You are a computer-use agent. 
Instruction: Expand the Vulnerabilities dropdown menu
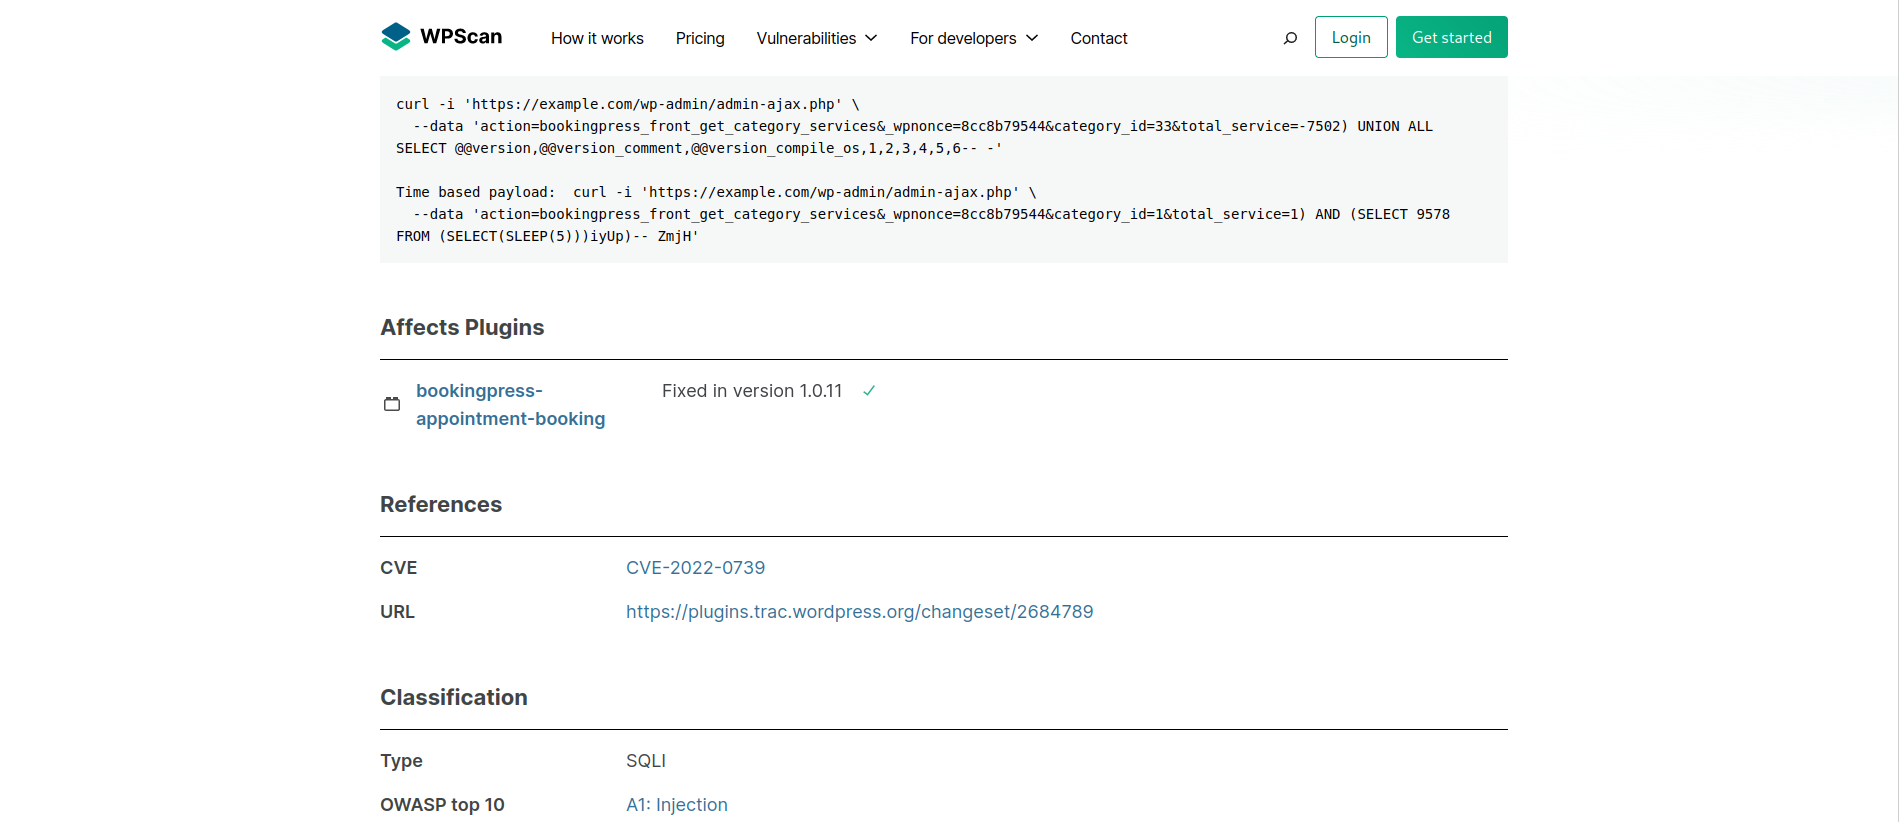coord(817,38)
